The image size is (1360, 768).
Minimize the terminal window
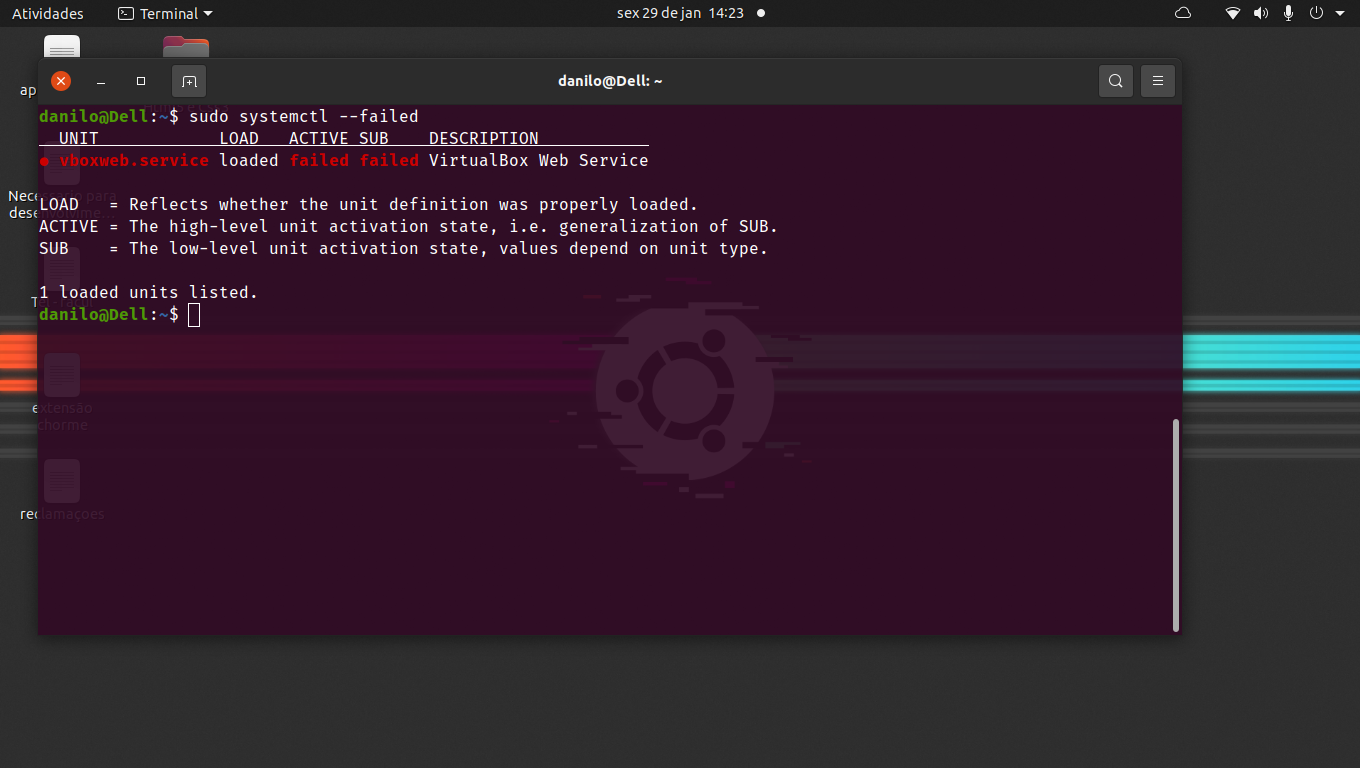(101, 81)
